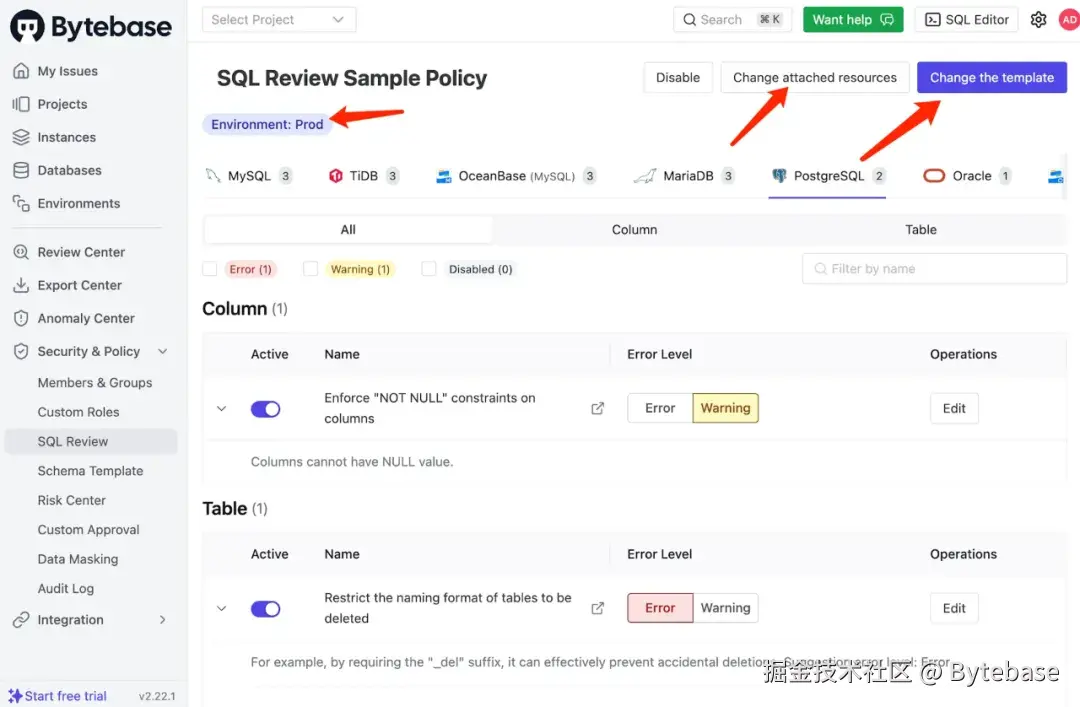The height and width of the screenshot is (707, 1080).
Task: Set NOT NULL rule level to Warning
Action: (725, 408)
